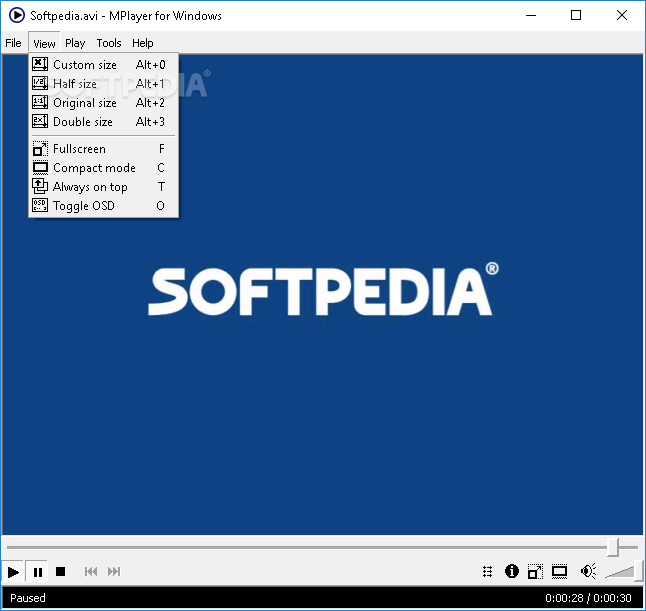Click the middle of the seek bar
Screen dimensions: 646x611
coord(322,548)
